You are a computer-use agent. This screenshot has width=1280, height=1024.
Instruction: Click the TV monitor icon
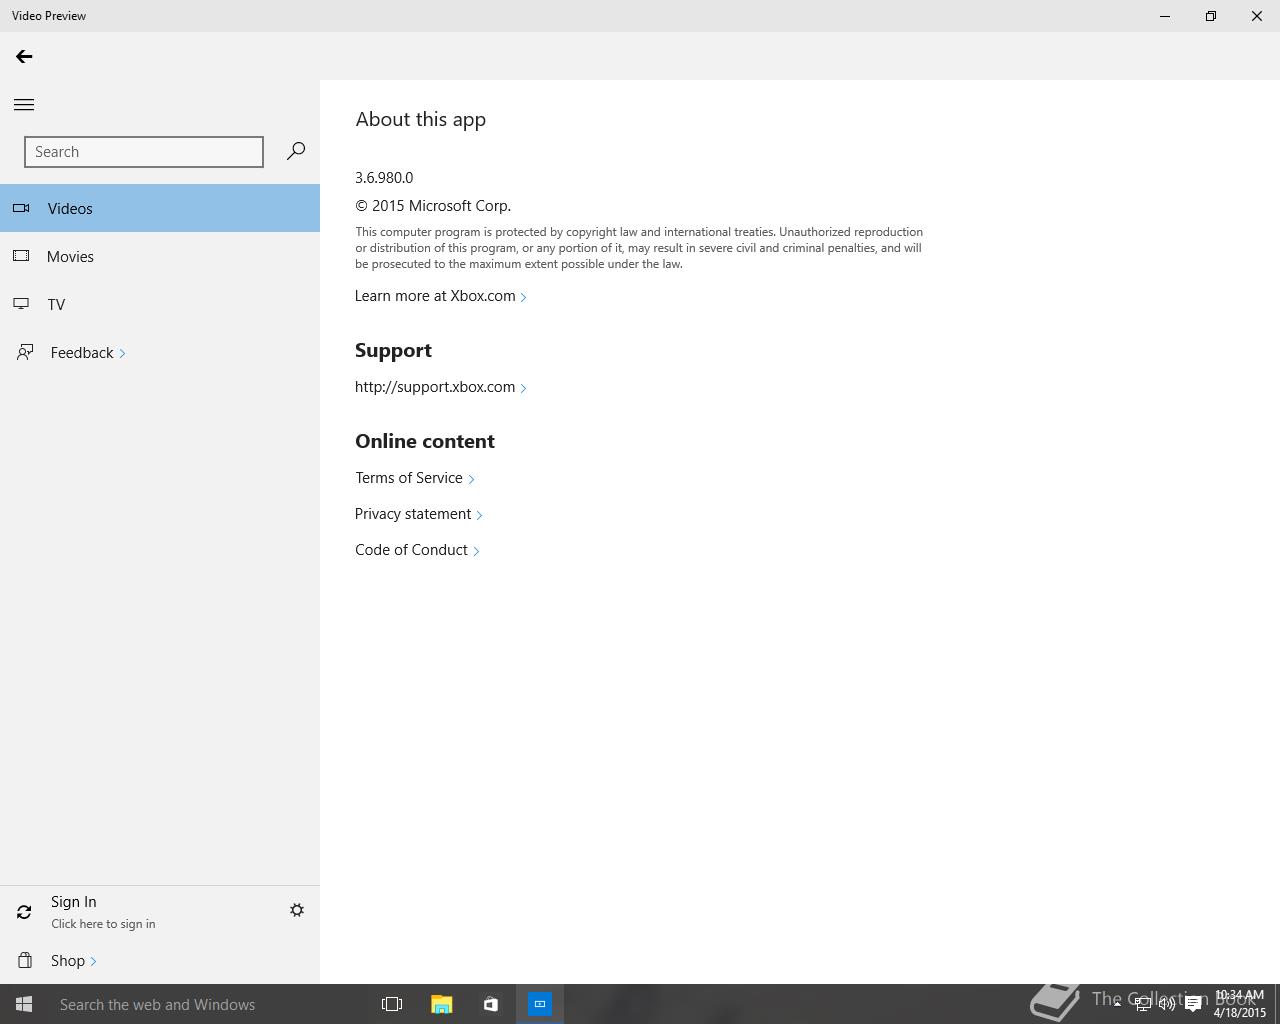[x=21, y=303]
